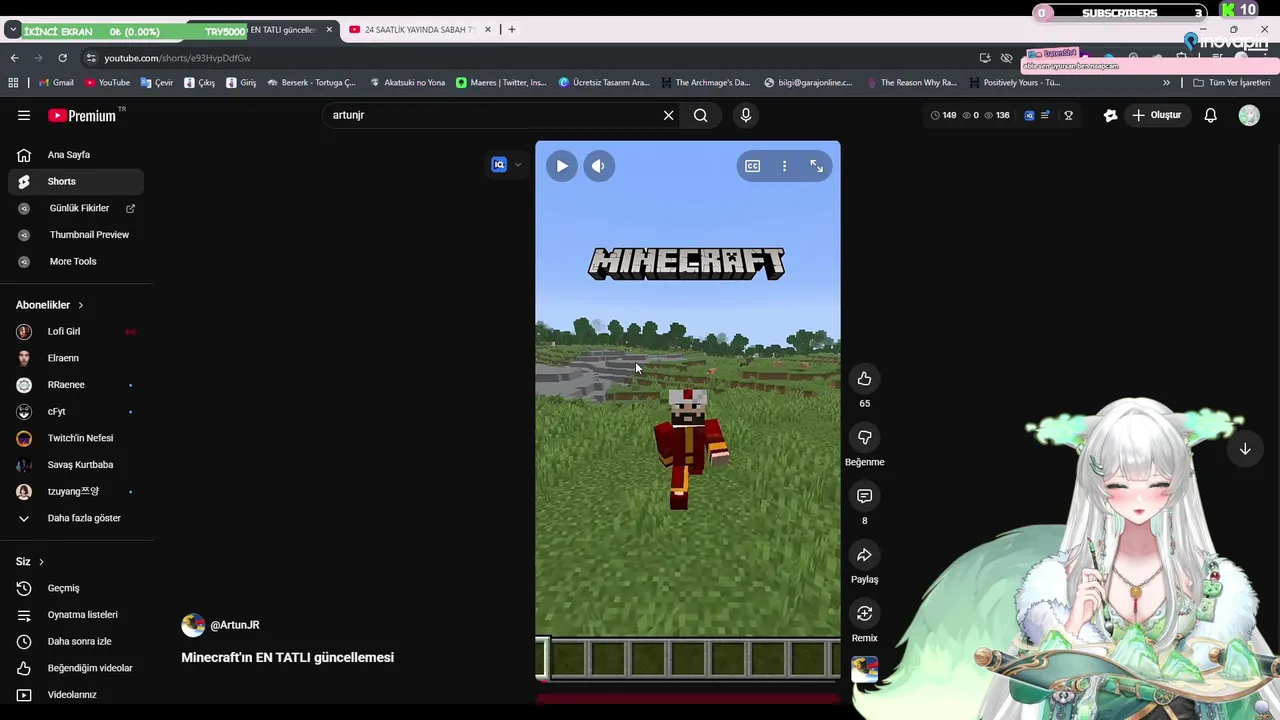Close the EN TATLI güncellemesi tab
The width and height of the screenshot is (1280, 720).
[x=329, y=30]
